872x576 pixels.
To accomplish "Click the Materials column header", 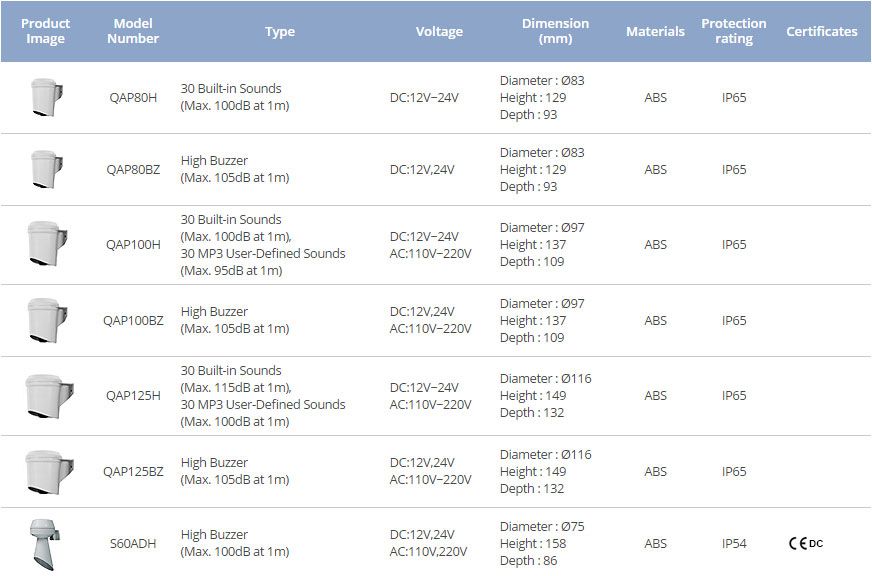I will coord(655,31).
